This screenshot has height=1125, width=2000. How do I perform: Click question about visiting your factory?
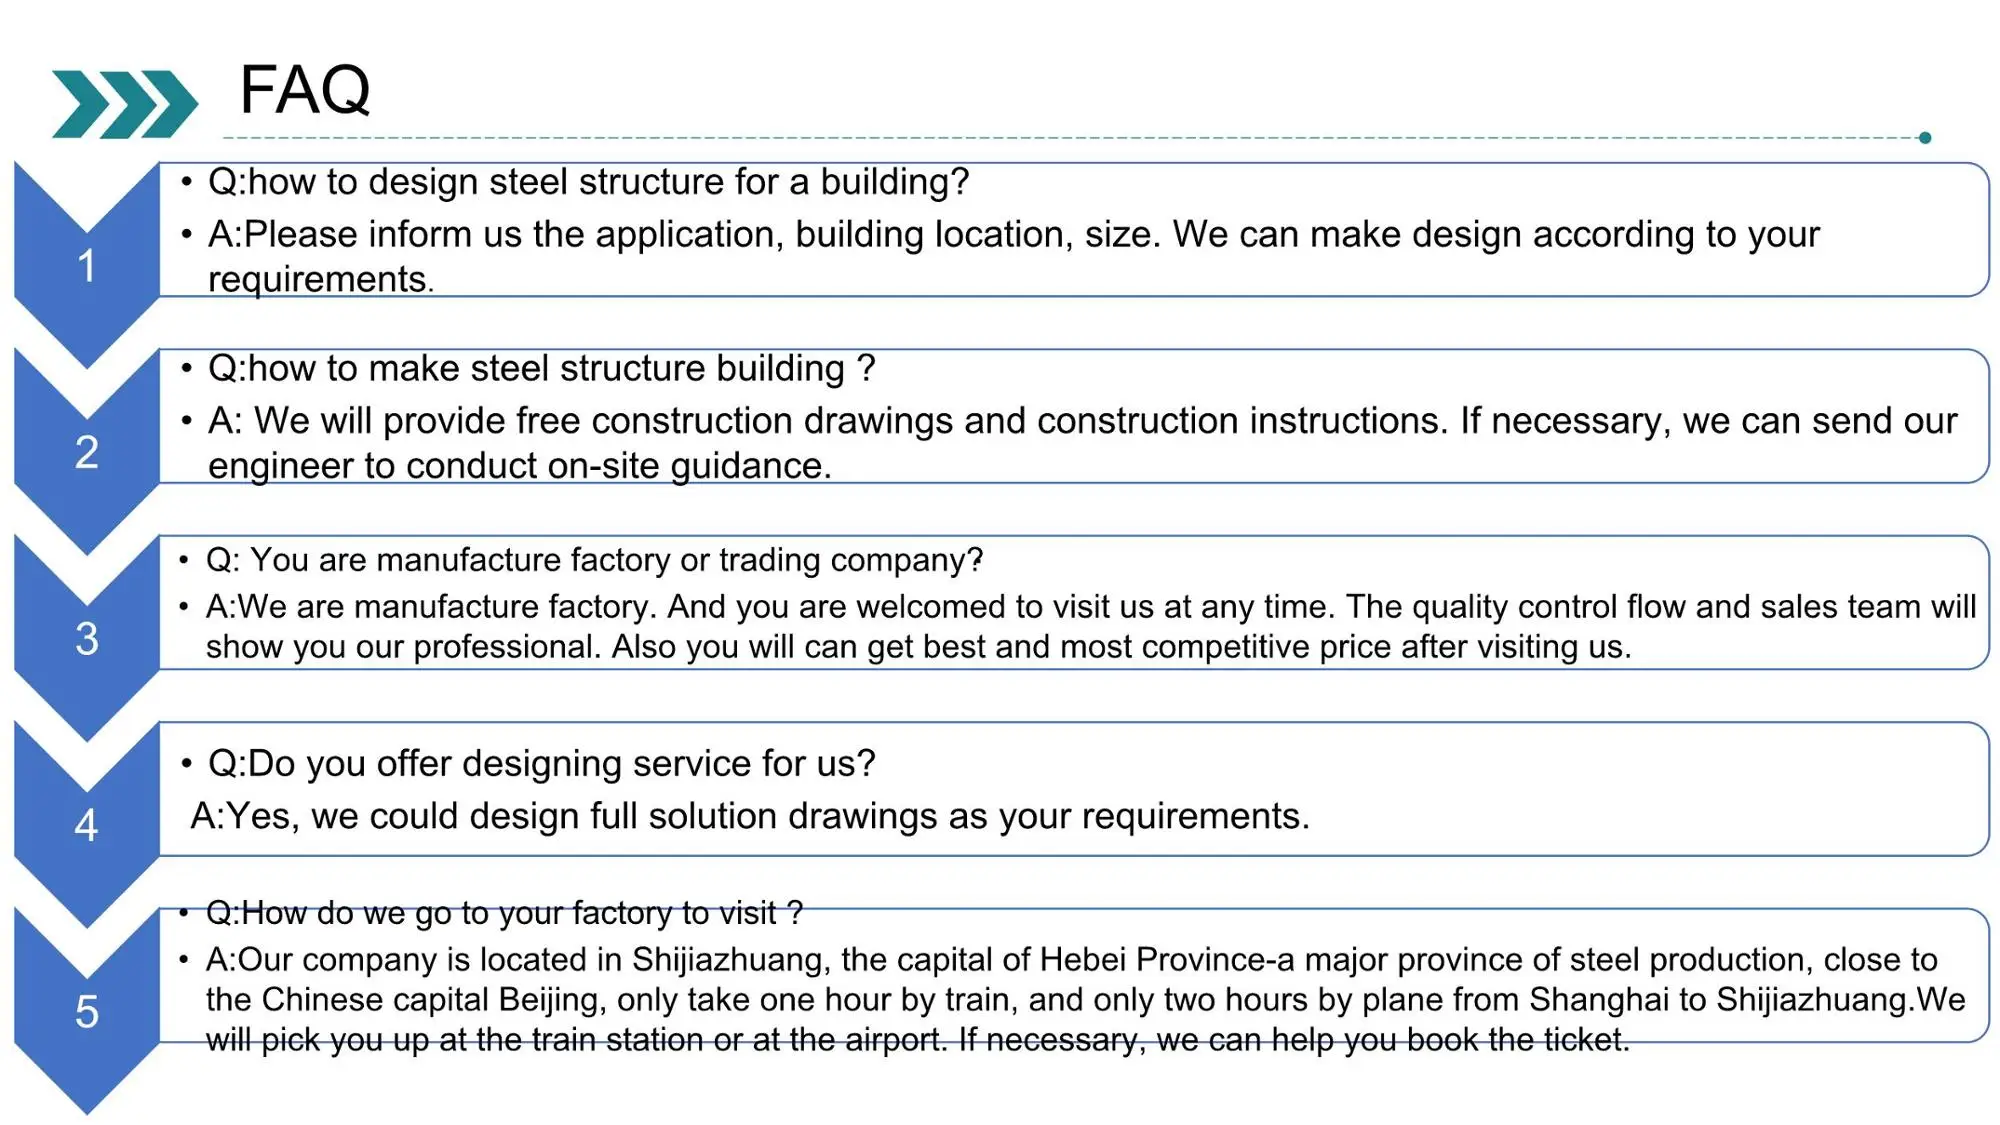504,913
